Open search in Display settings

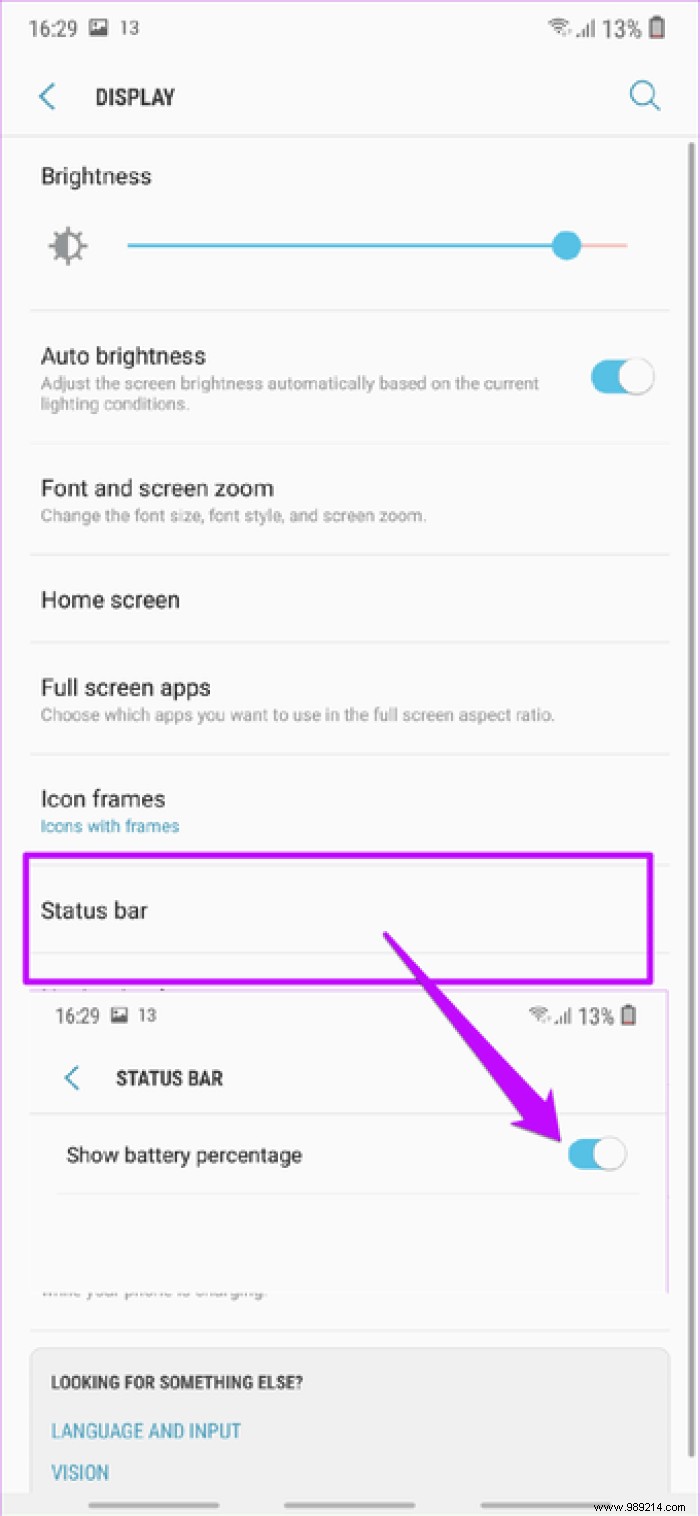[x=644, y=96]
